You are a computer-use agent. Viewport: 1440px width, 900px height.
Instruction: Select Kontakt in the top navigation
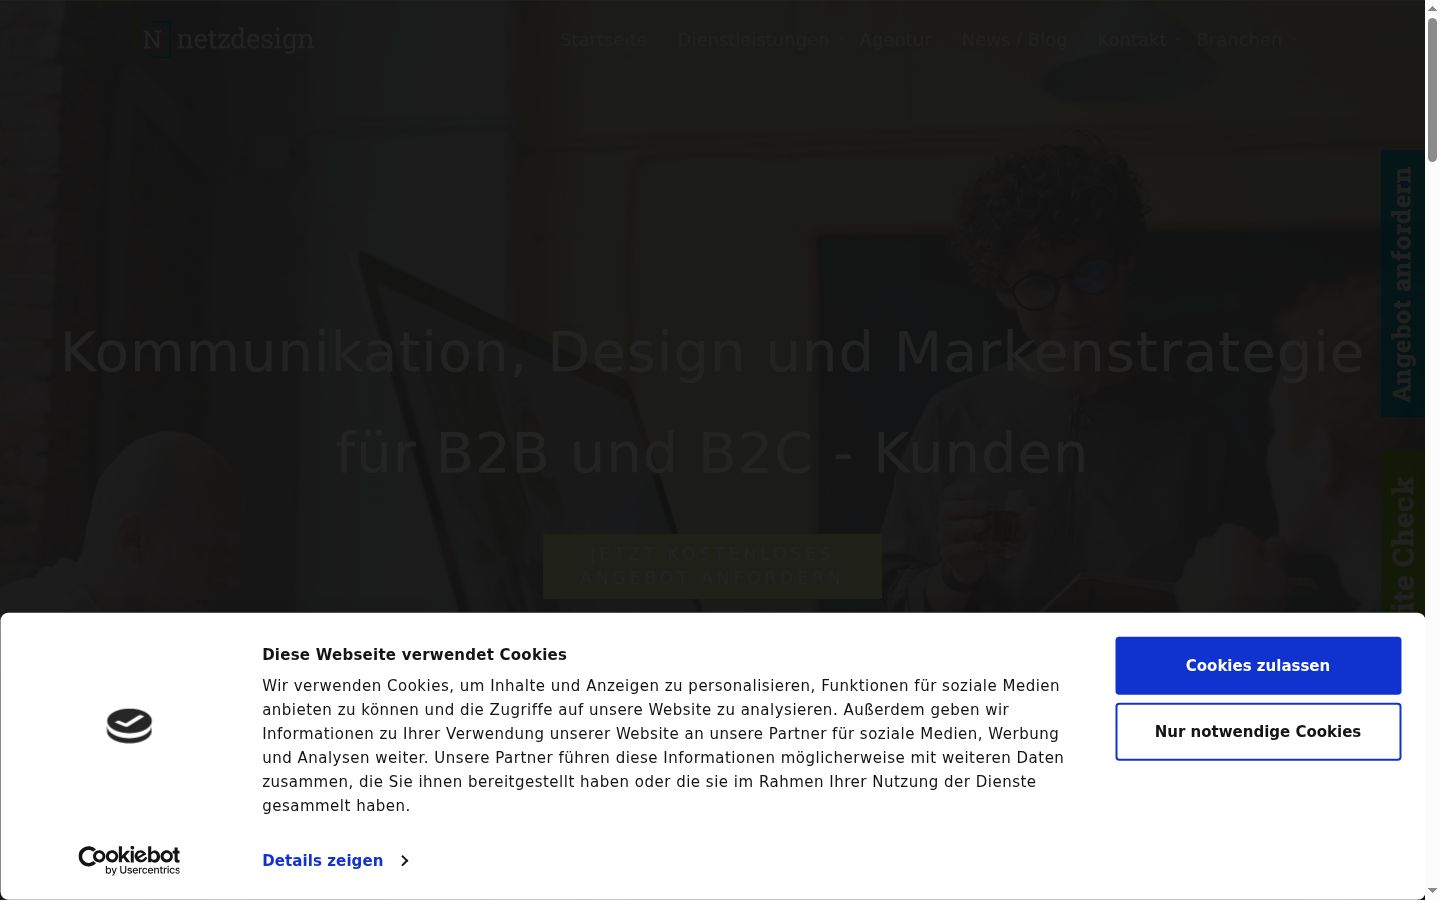click(x=1132, y=40)
